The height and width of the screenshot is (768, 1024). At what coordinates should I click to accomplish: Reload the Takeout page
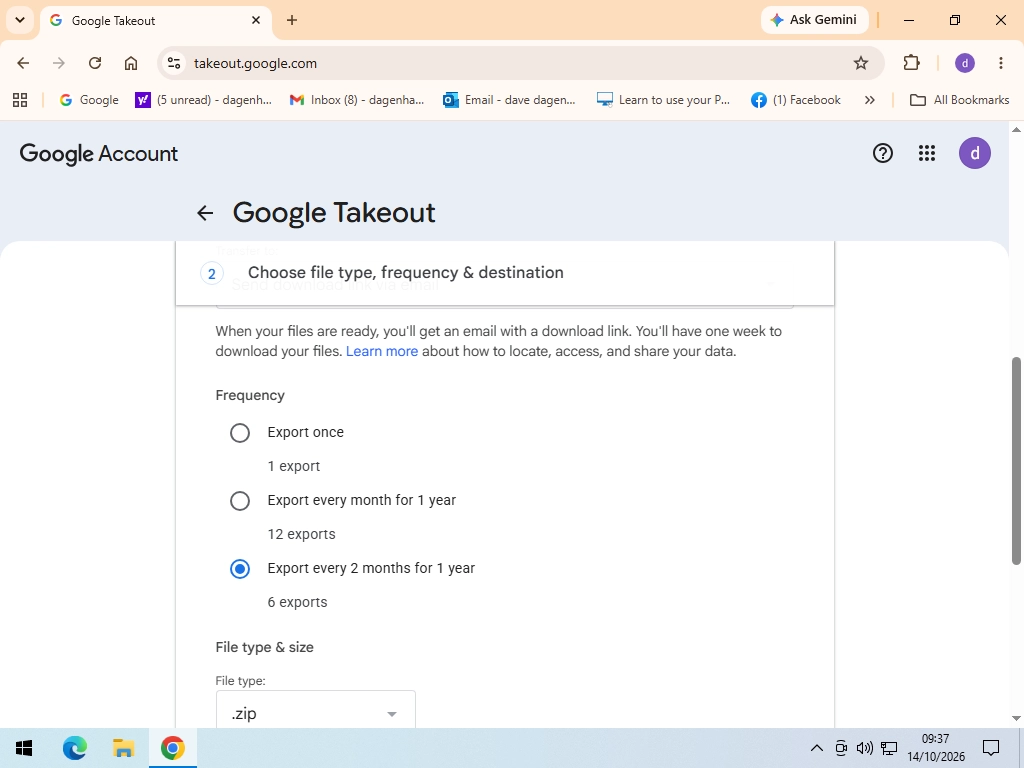[x=95, y=63]
